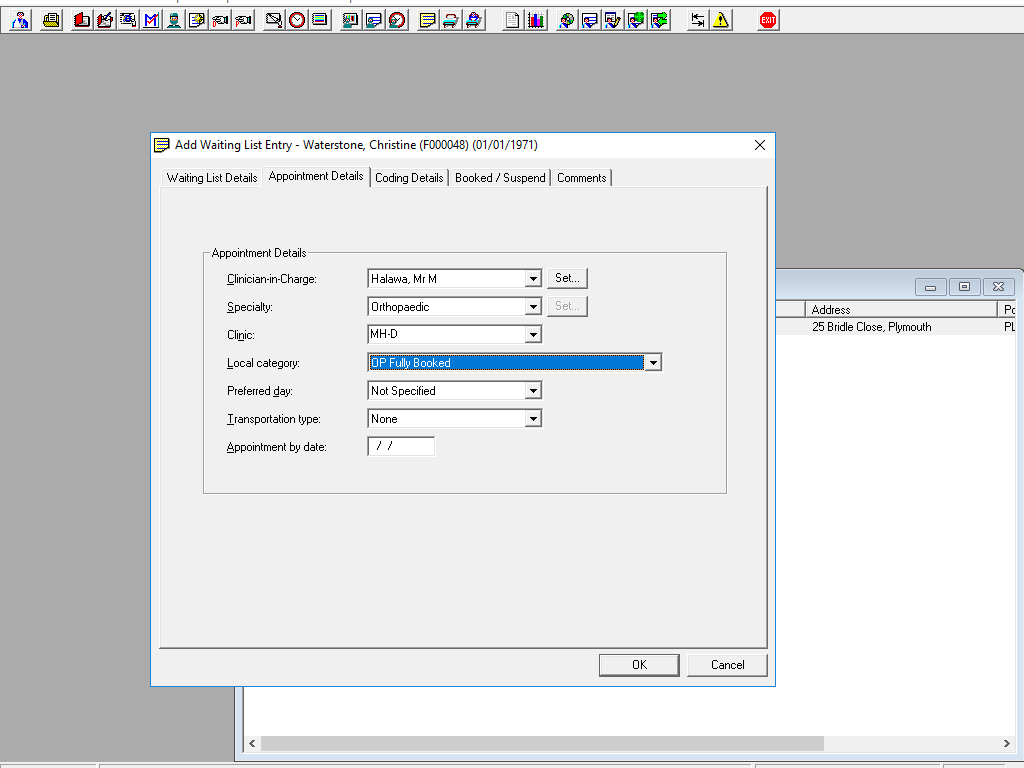Click the Set button beside Clinician-in-Charge
The height and width of the screenshot is (768, 1024).
point(568,278)
